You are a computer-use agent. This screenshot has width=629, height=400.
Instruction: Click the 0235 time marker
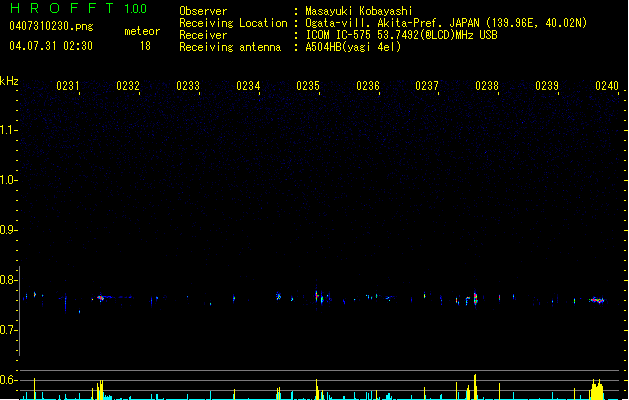click(308, 86)
